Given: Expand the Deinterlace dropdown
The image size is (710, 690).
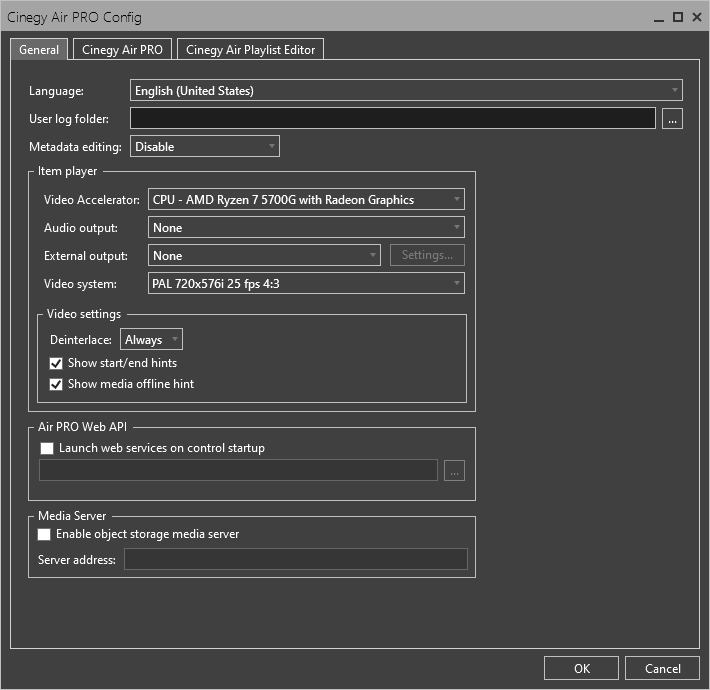Looking at the screenshot, I should (151, 339).
